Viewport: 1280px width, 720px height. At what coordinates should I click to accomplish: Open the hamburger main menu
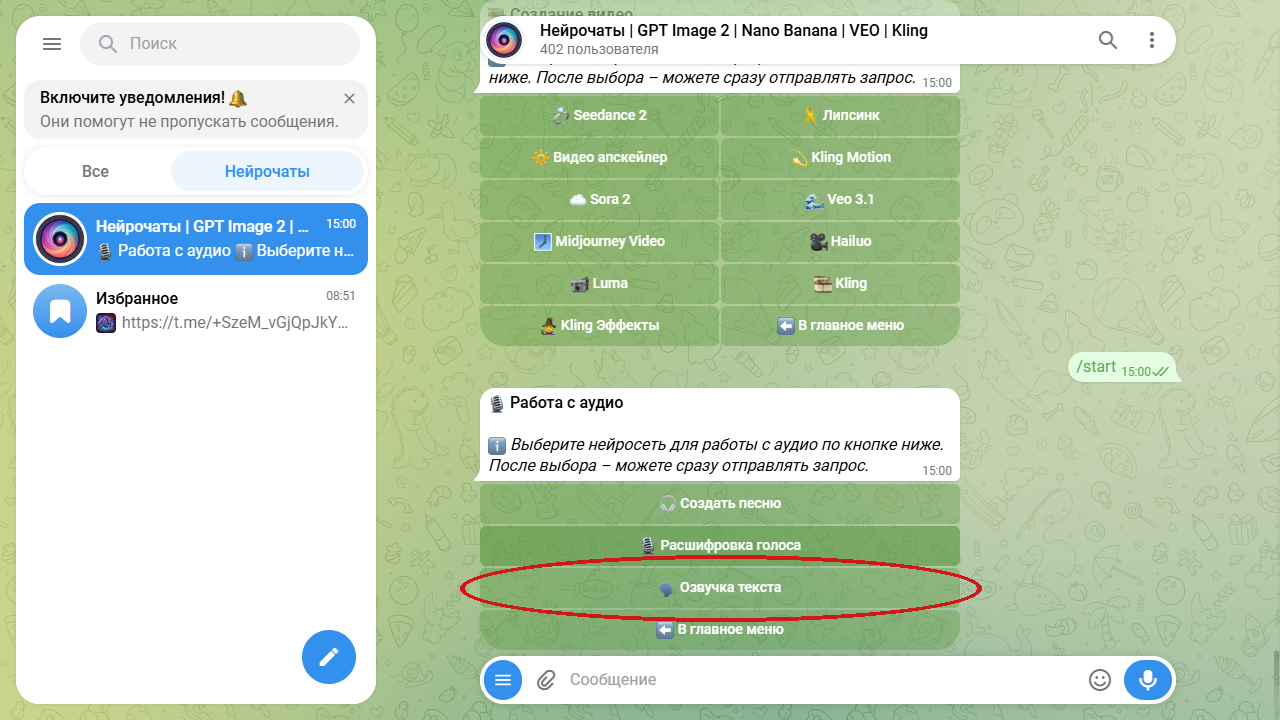(52, 44)
